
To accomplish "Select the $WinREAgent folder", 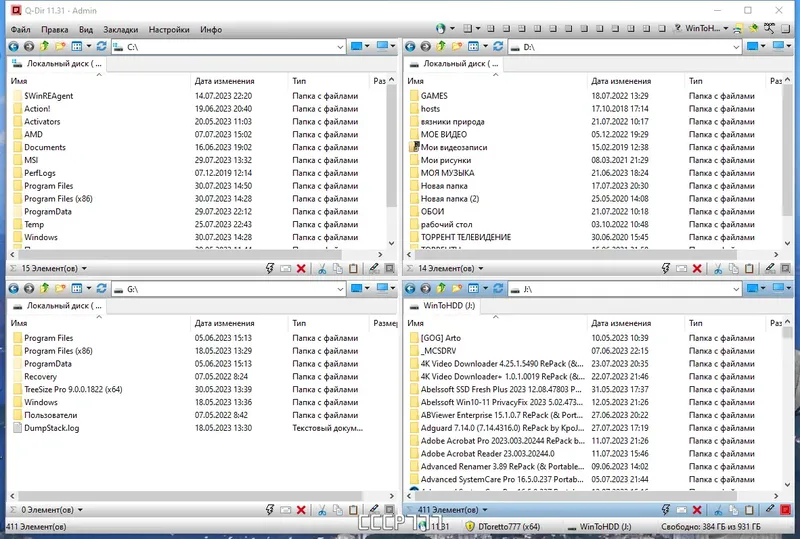I will click(49, 96).
